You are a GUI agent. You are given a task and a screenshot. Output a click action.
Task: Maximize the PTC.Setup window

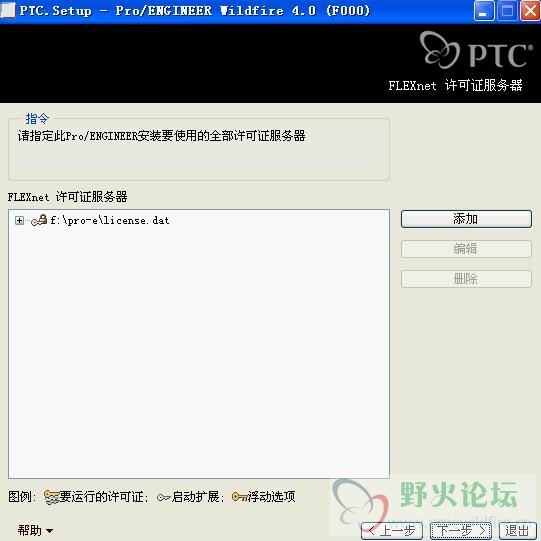(507, 11)
